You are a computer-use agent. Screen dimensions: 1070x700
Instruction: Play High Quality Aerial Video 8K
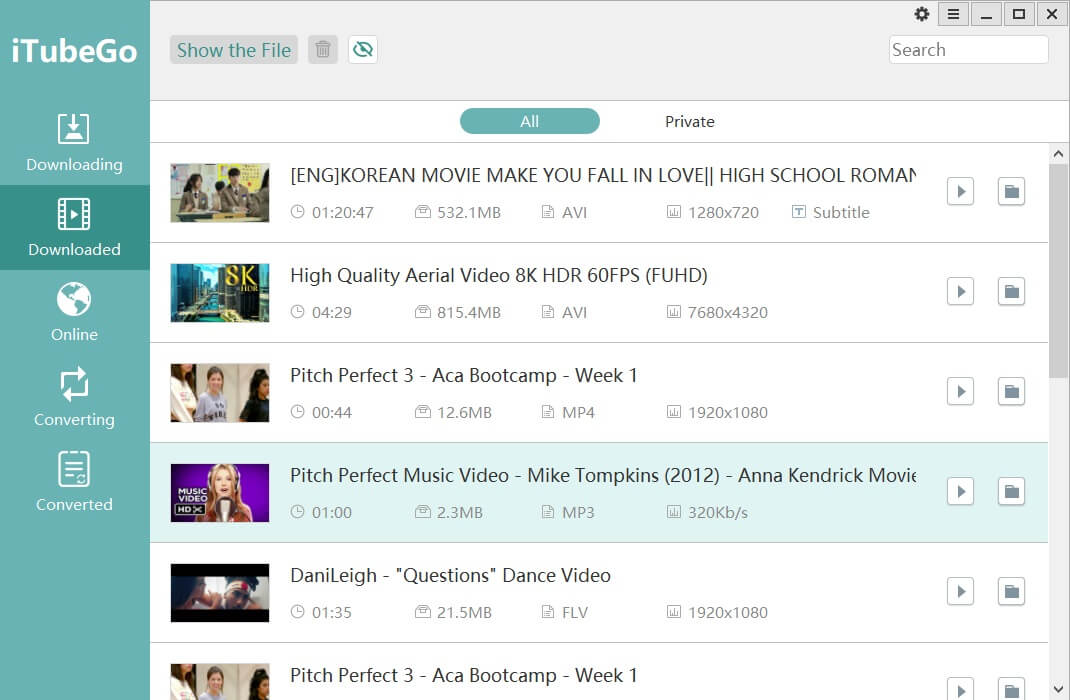click(960, 292)
